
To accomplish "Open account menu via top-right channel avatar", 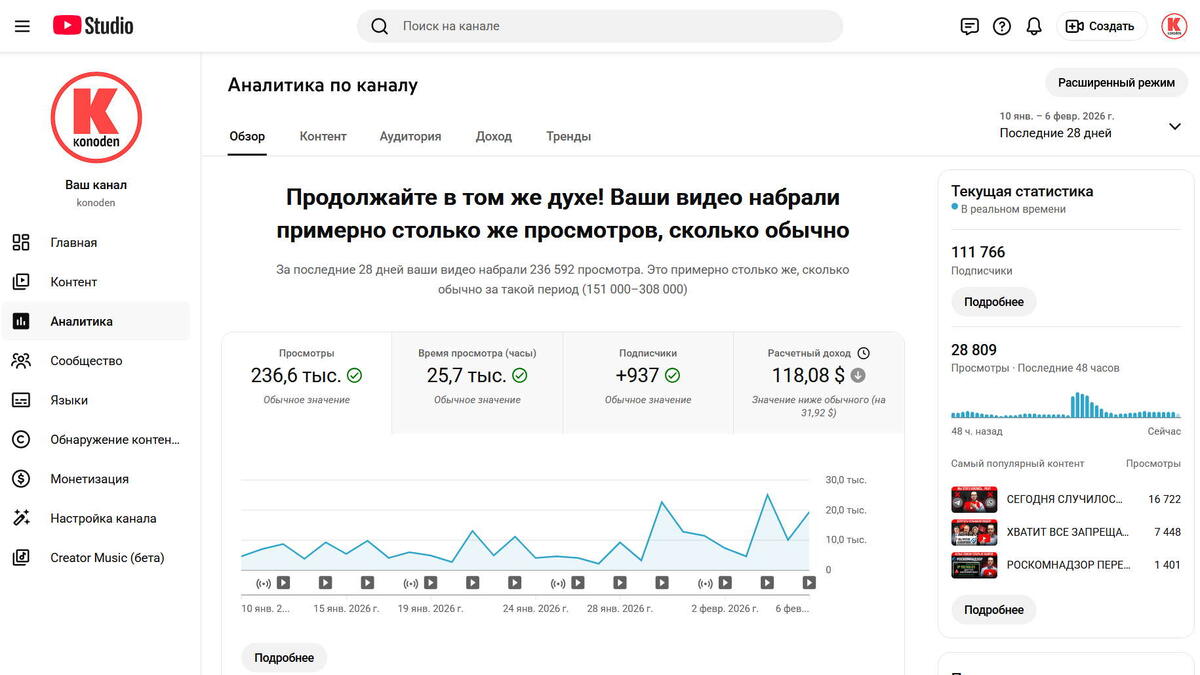I will click(x=1173, y=26).
